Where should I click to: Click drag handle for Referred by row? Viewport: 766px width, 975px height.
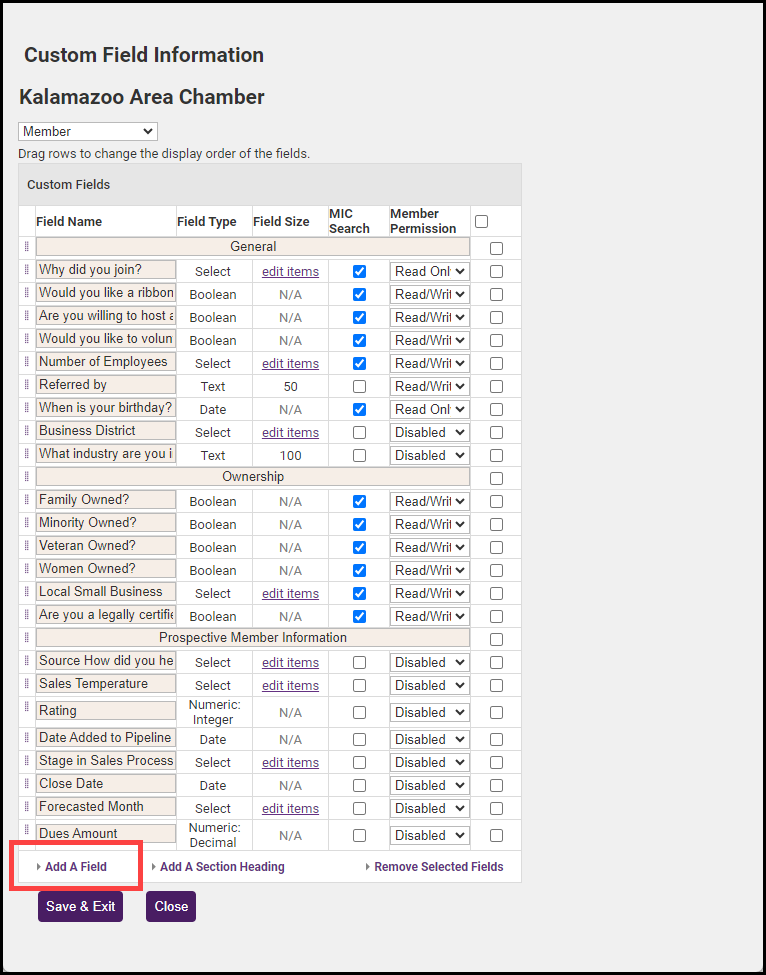27,385
